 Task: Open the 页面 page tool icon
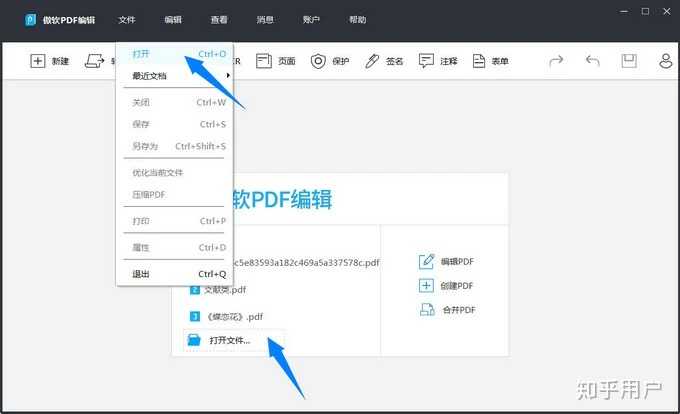(x=263, y=61)
